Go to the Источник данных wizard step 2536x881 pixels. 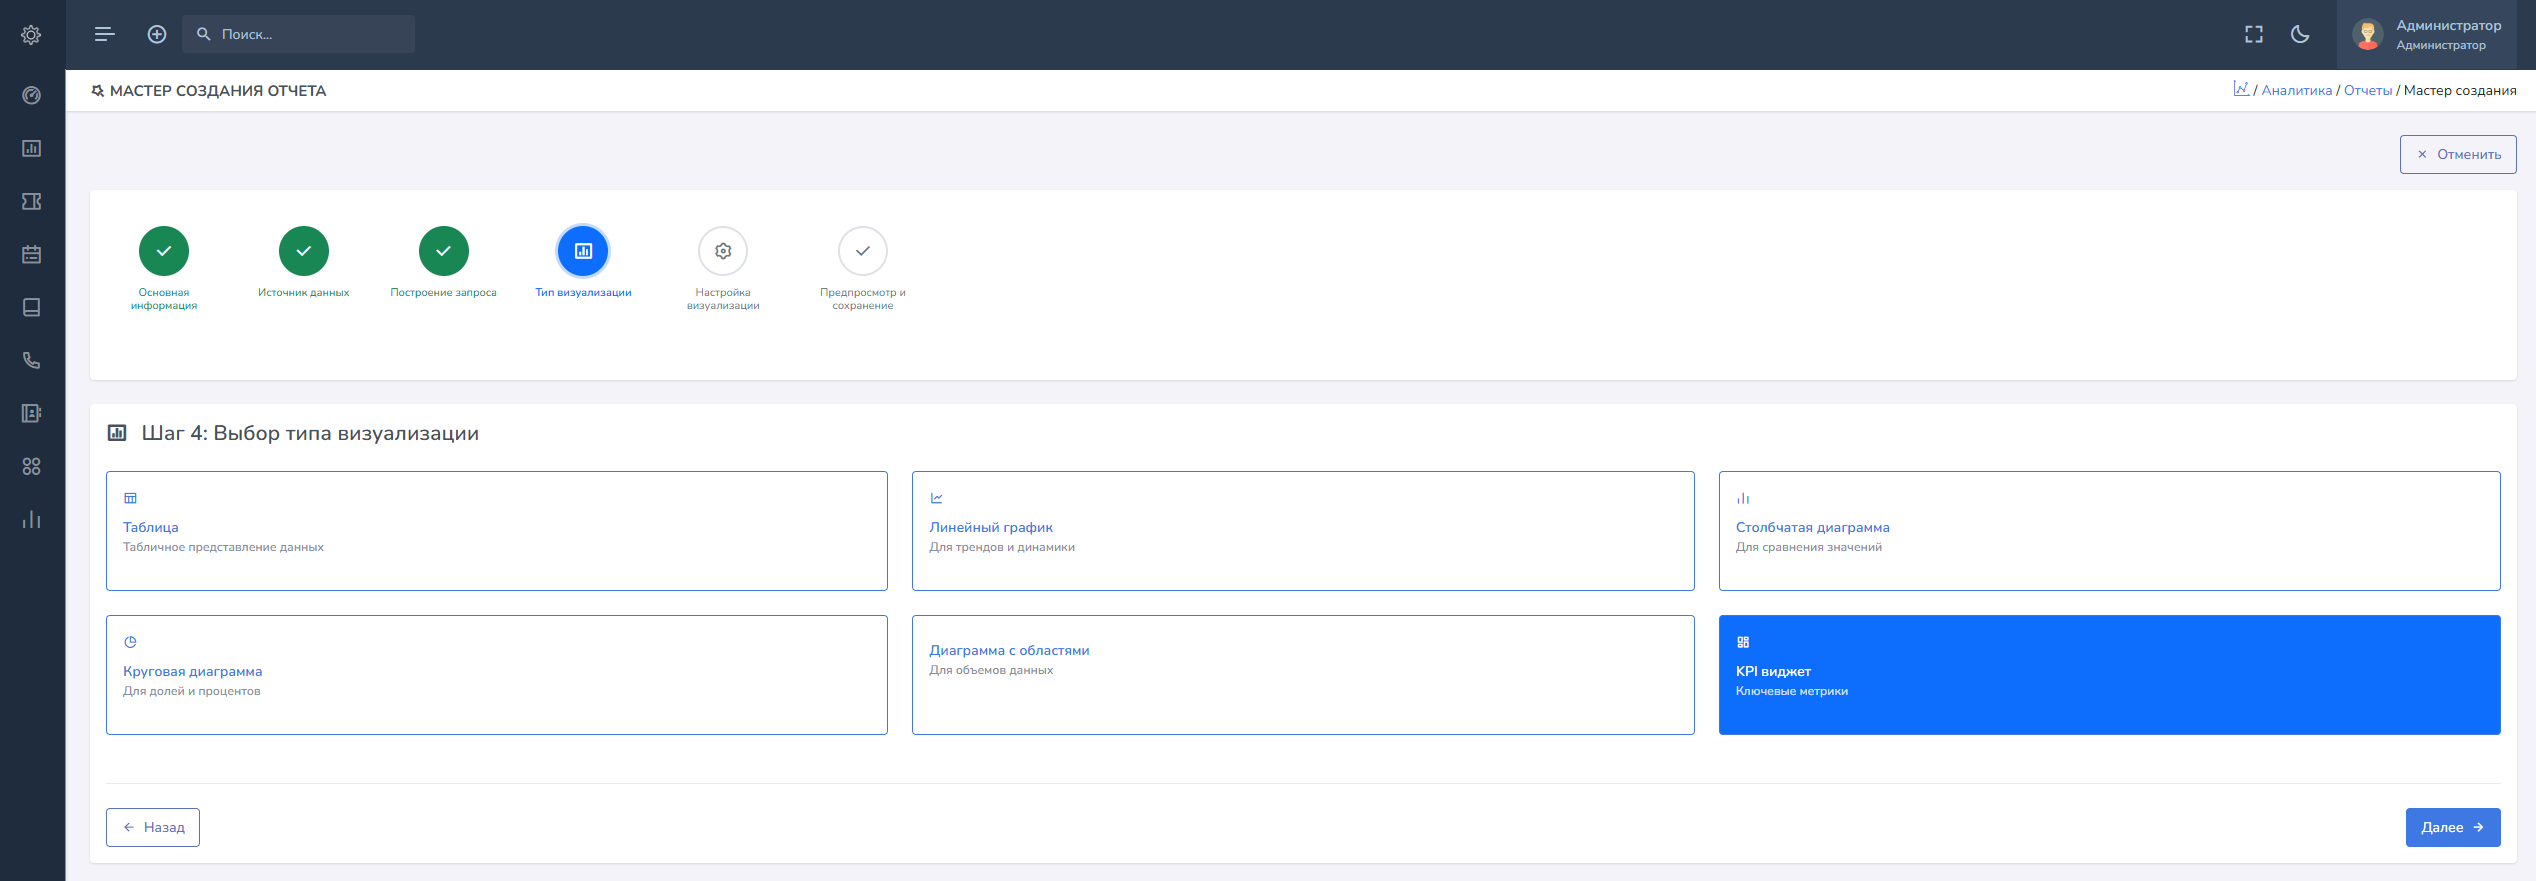pyautogui.click(x=303, y=251)
